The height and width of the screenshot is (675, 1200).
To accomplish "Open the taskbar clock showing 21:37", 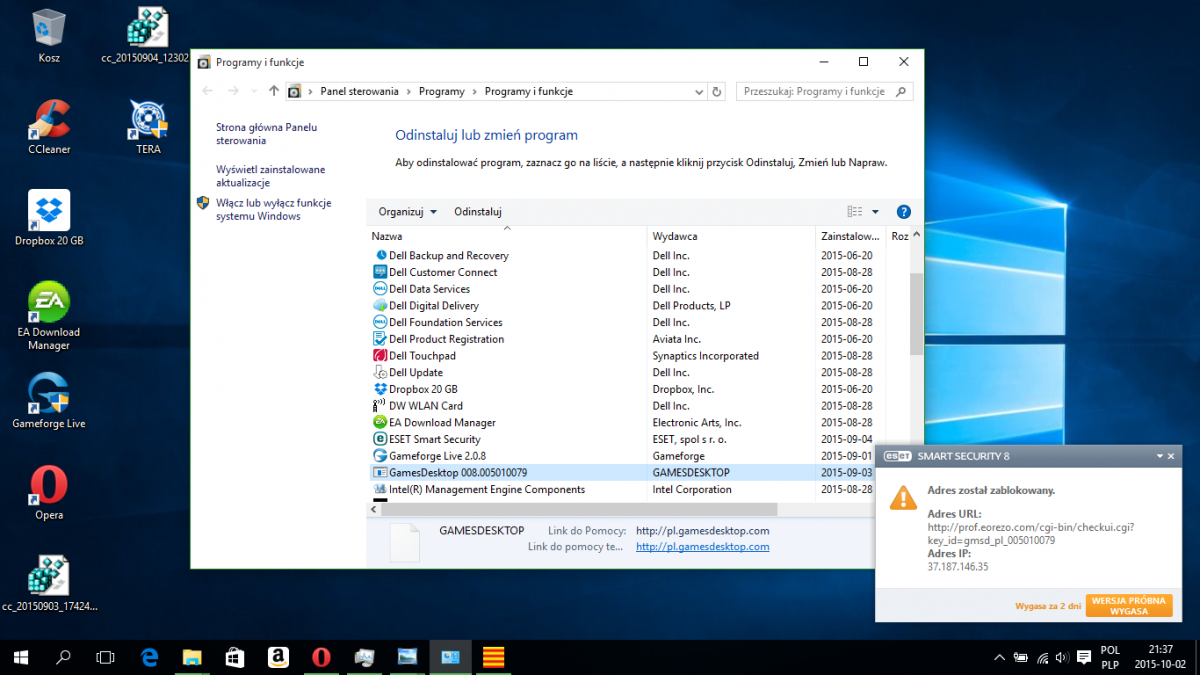I will pos(1161,657).
